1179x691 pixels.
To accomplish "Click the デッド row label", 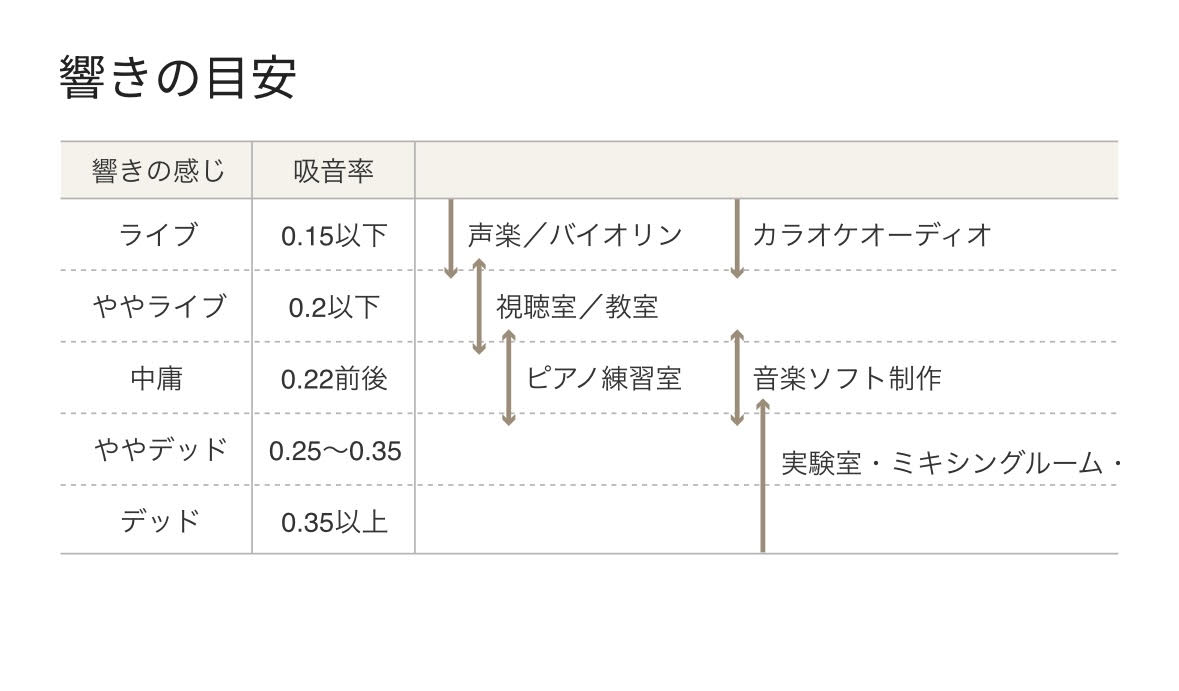I will [x=159, y=520].
